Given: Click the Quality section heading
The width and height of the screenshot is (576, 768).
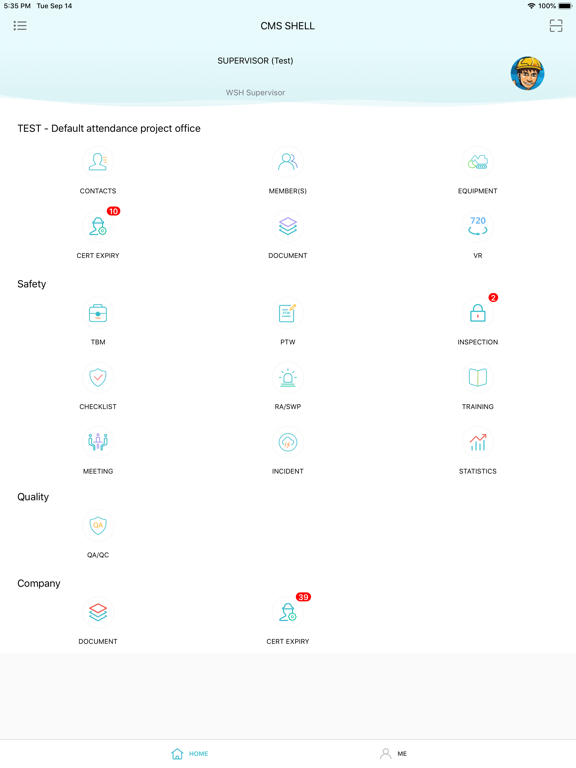Looking at the screenshot, I should click(33, 497).
